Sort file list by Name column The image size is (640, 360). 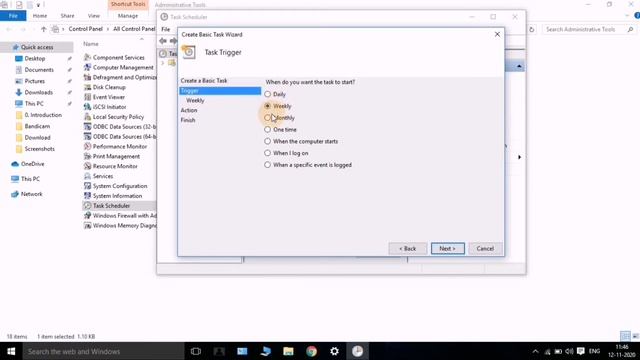pos(91,44)
